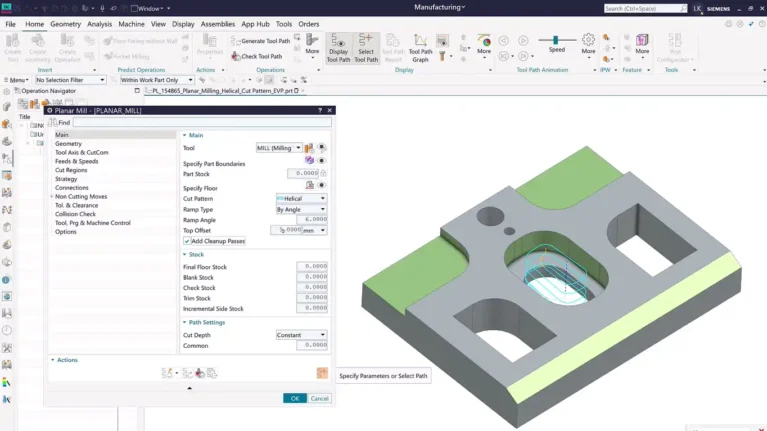The image size is (767, 431).
Task: Toggle Add Cleanup Passes checkbox
Action: click(187, 241)
